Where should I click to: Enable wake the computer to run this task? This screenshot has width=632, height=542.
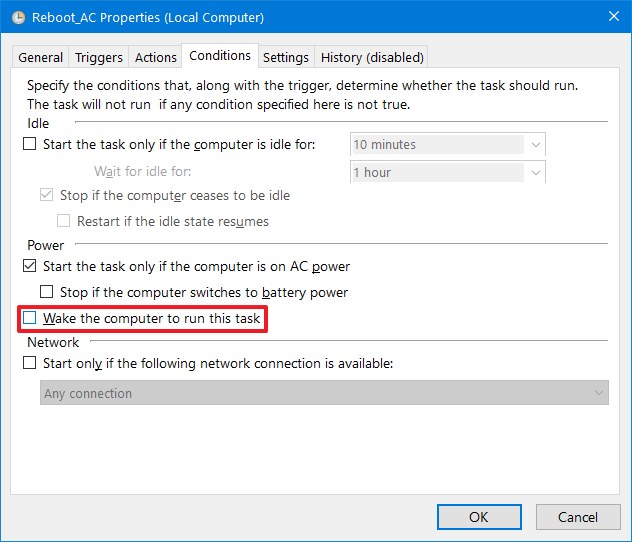point(30,319)
